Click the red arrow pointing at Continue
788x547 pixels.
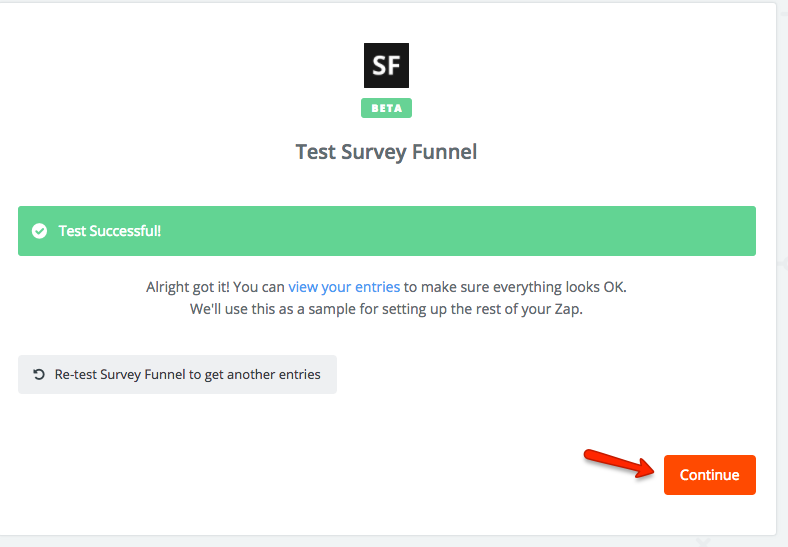[x=613, y=464]
